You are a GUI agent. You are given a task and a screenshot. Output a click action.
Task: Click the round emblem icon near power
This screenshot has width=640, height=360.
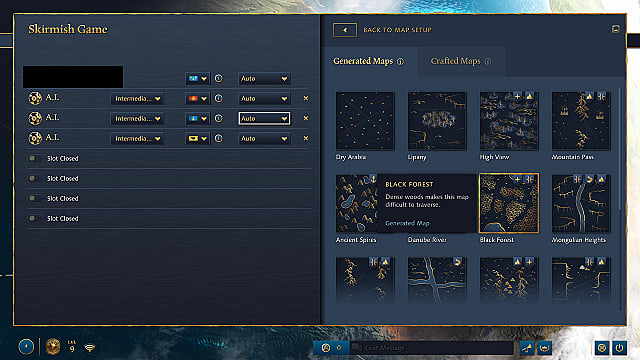(602, 348)
